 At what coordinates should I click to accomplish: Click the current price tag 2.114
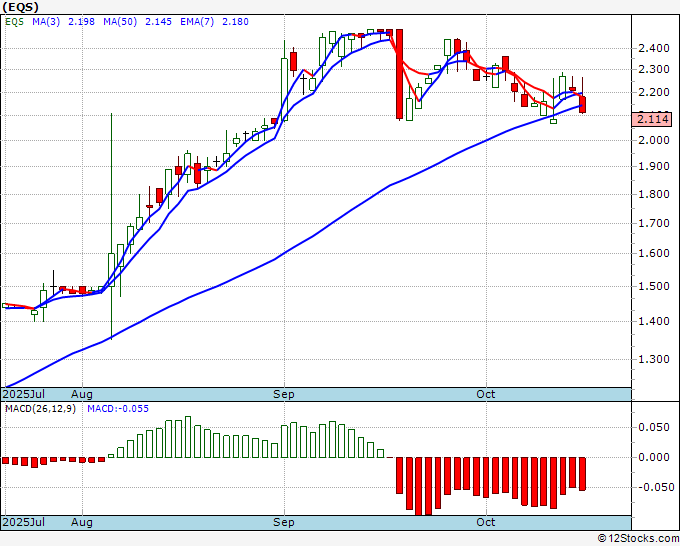pyautogui.click(x=652, y=119)
